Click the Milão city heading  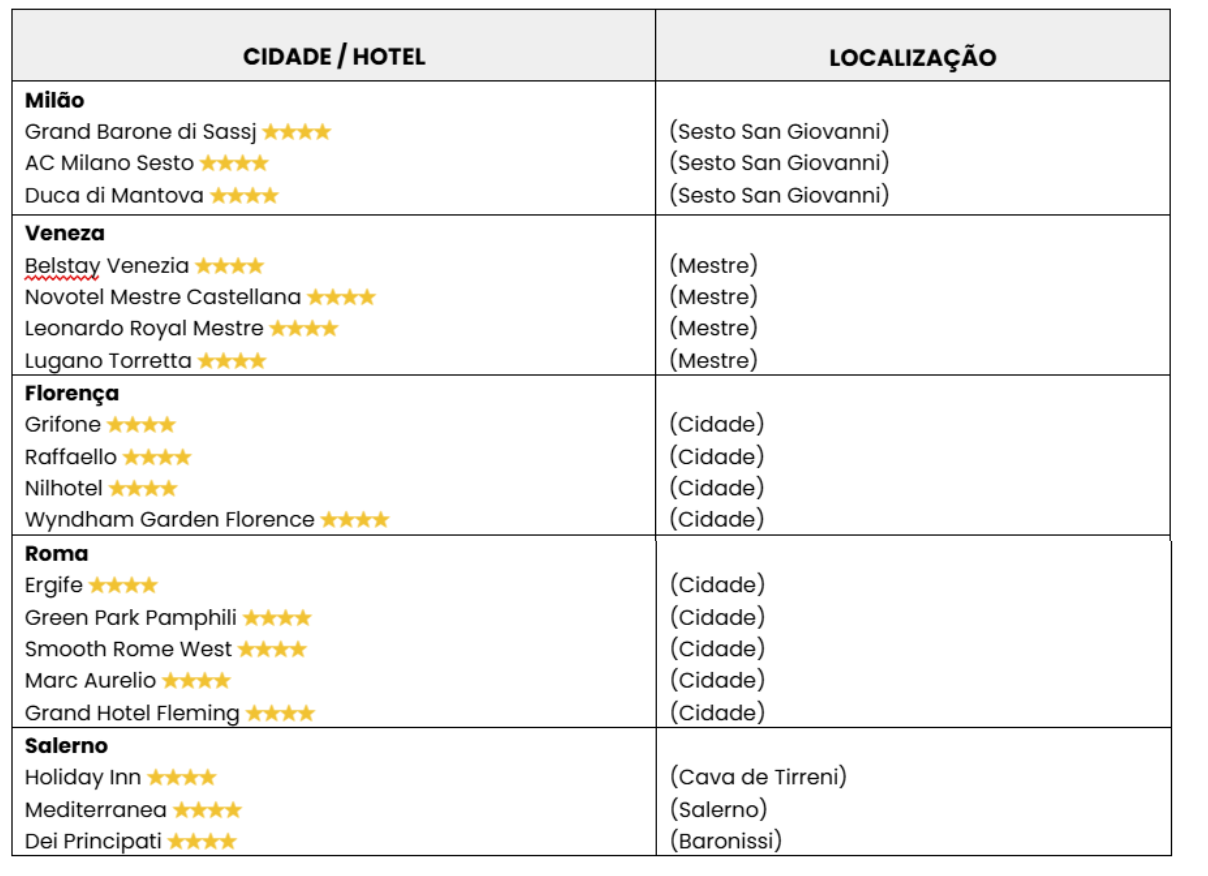pos(55,100)
